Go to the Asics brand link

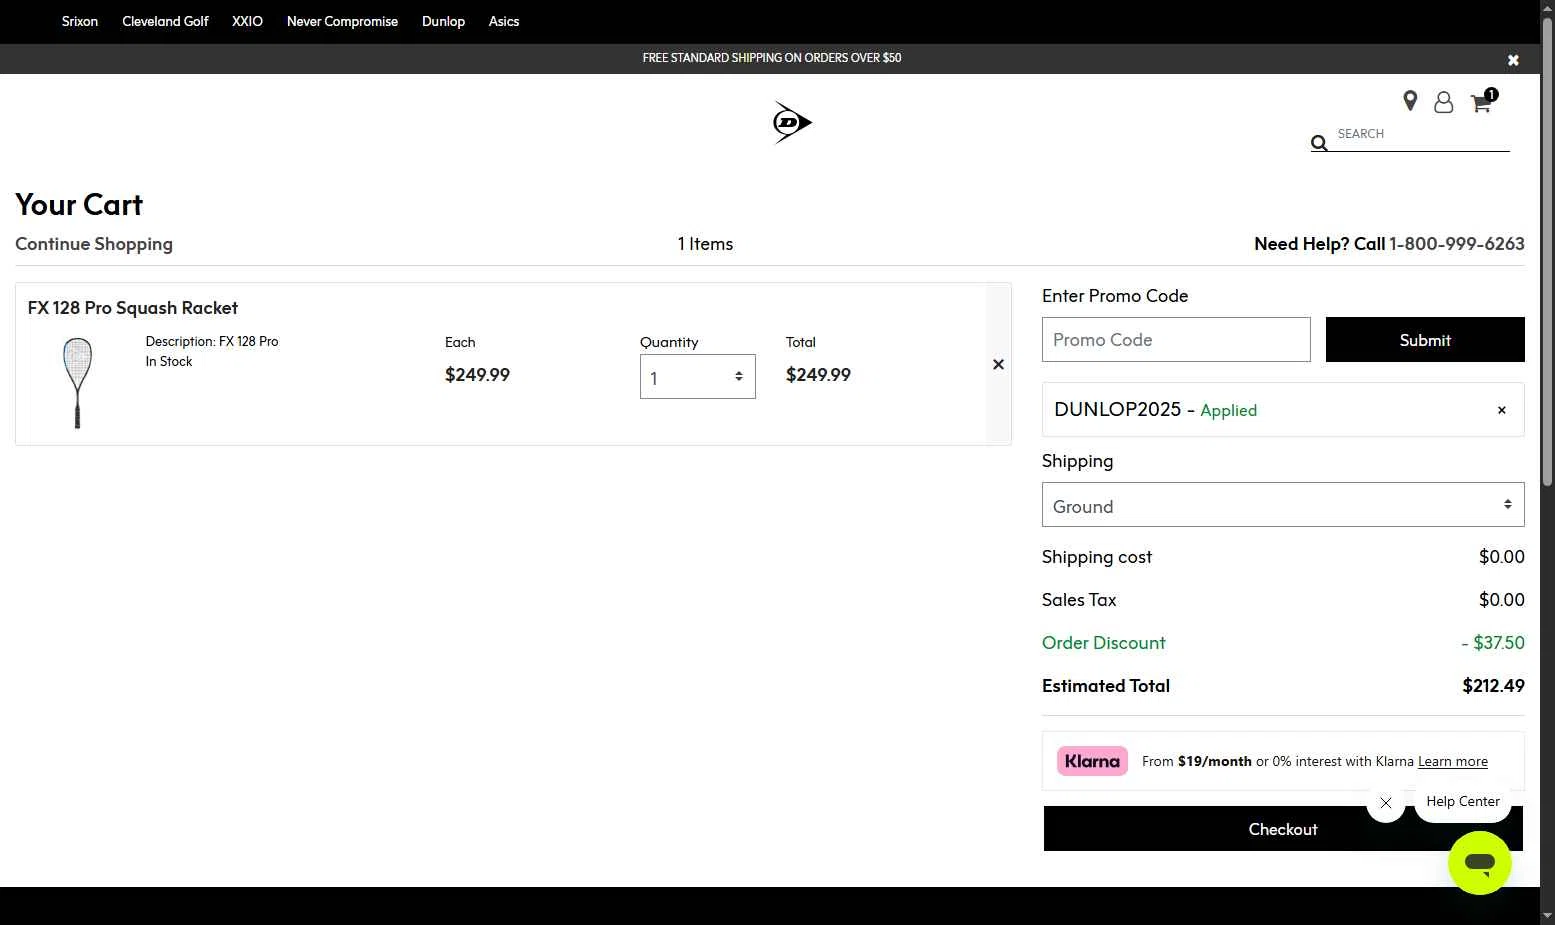coord(504,21)
